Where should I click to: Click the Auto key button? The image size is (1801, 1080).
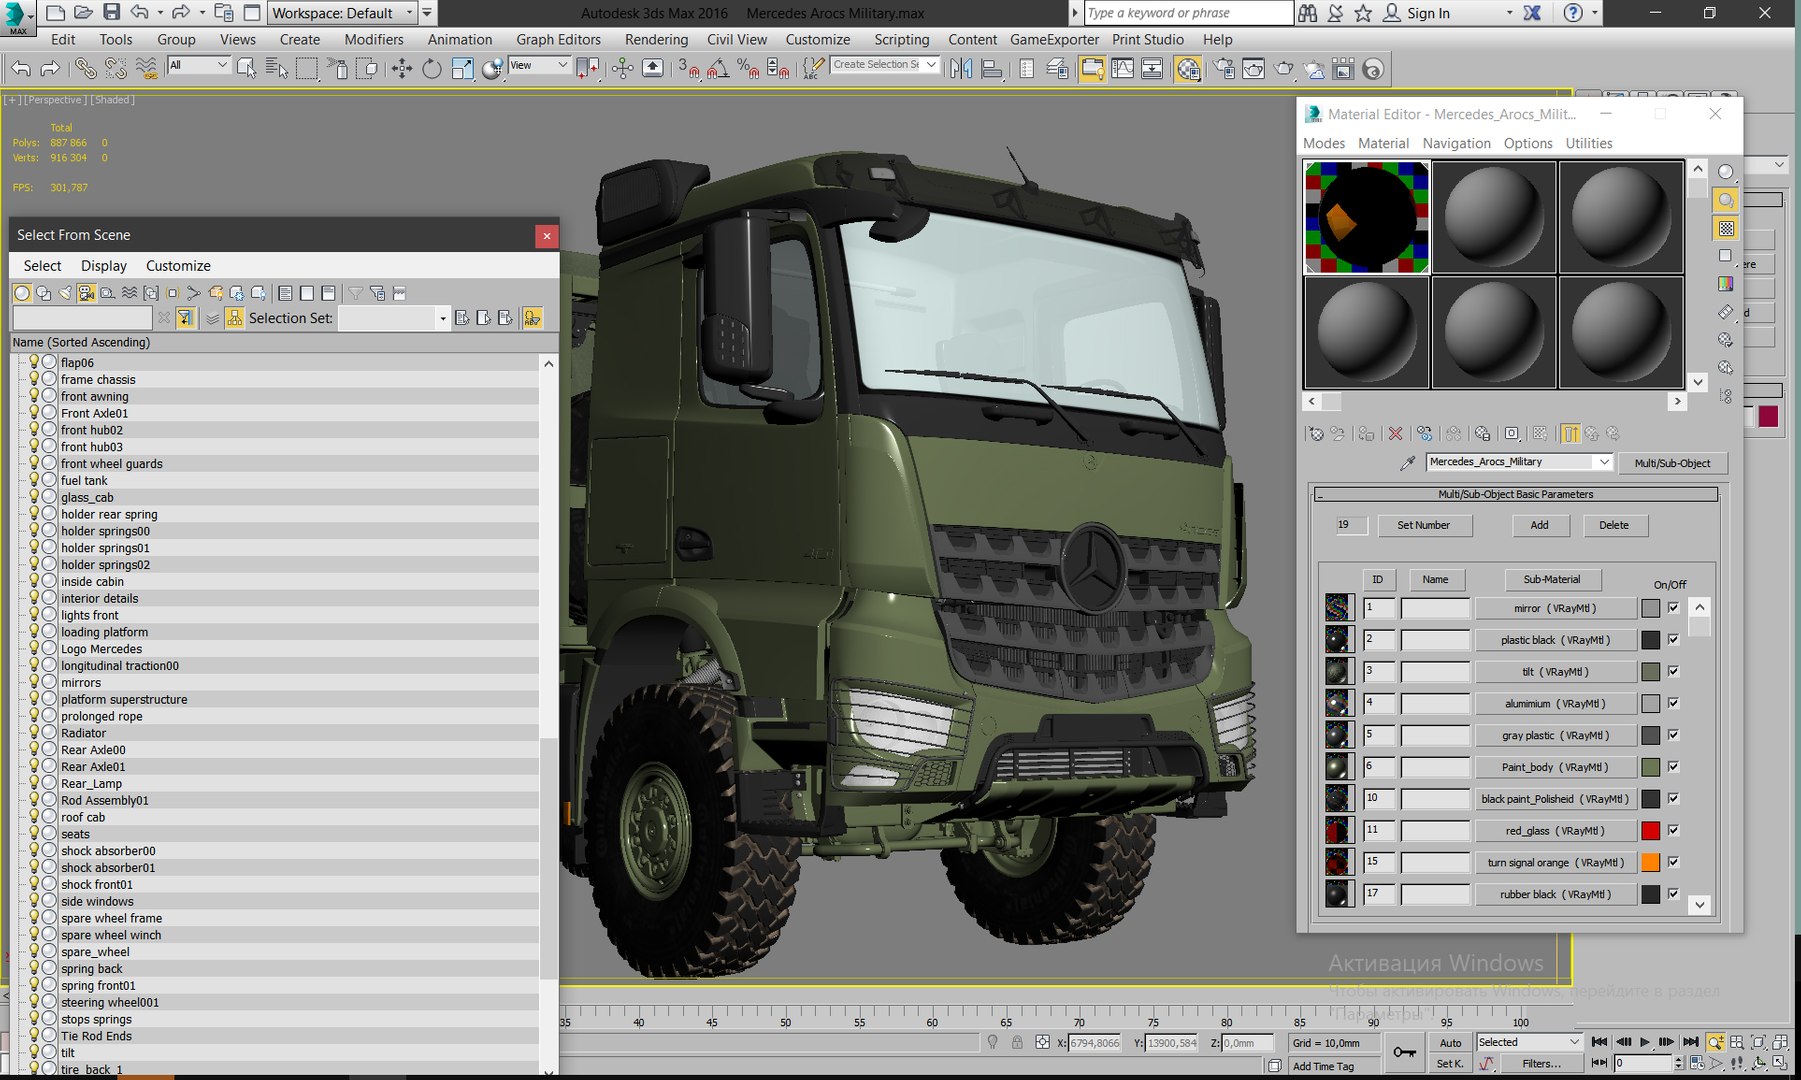click(1450, 1042)
